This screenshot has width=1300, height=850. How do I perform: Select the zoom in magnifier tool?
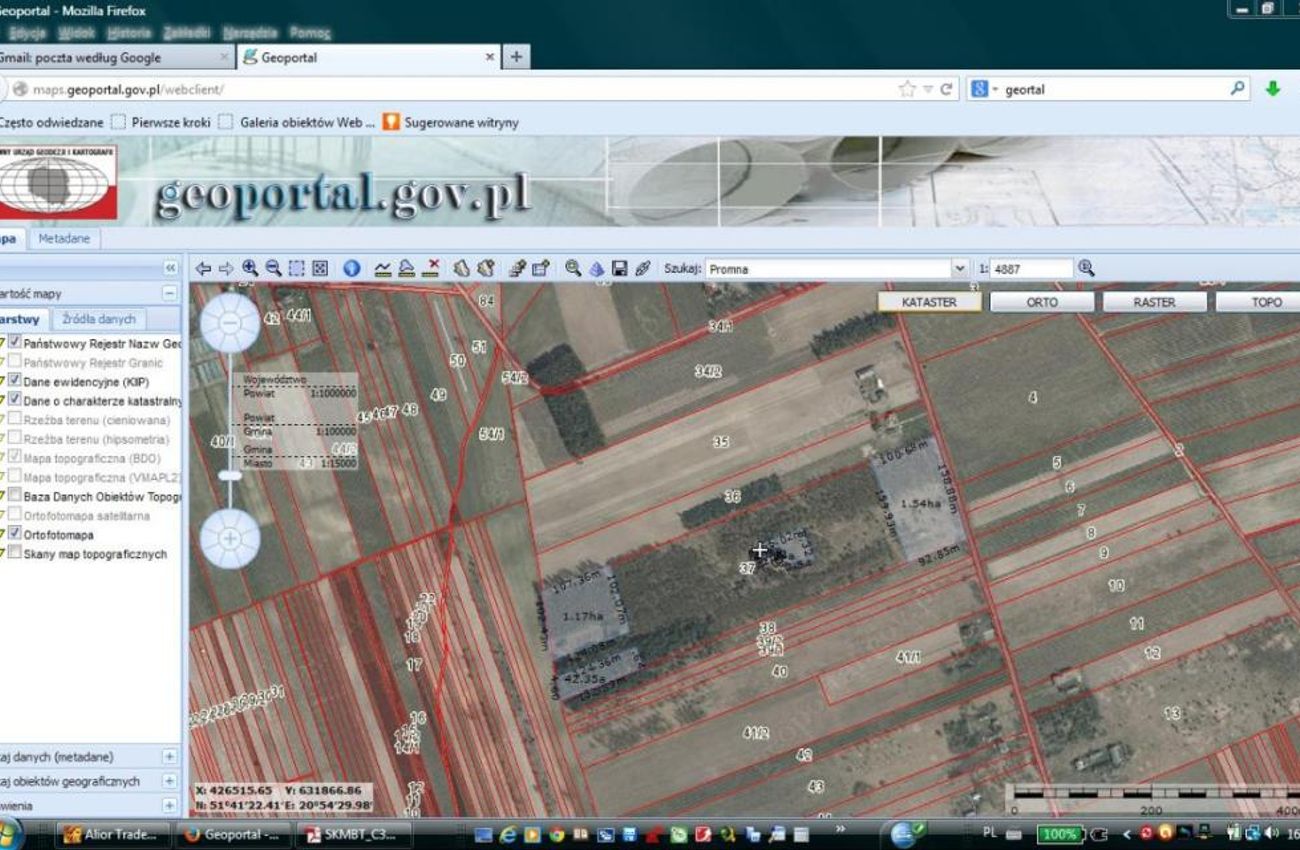pyautogui.click(x=250, y=268)
